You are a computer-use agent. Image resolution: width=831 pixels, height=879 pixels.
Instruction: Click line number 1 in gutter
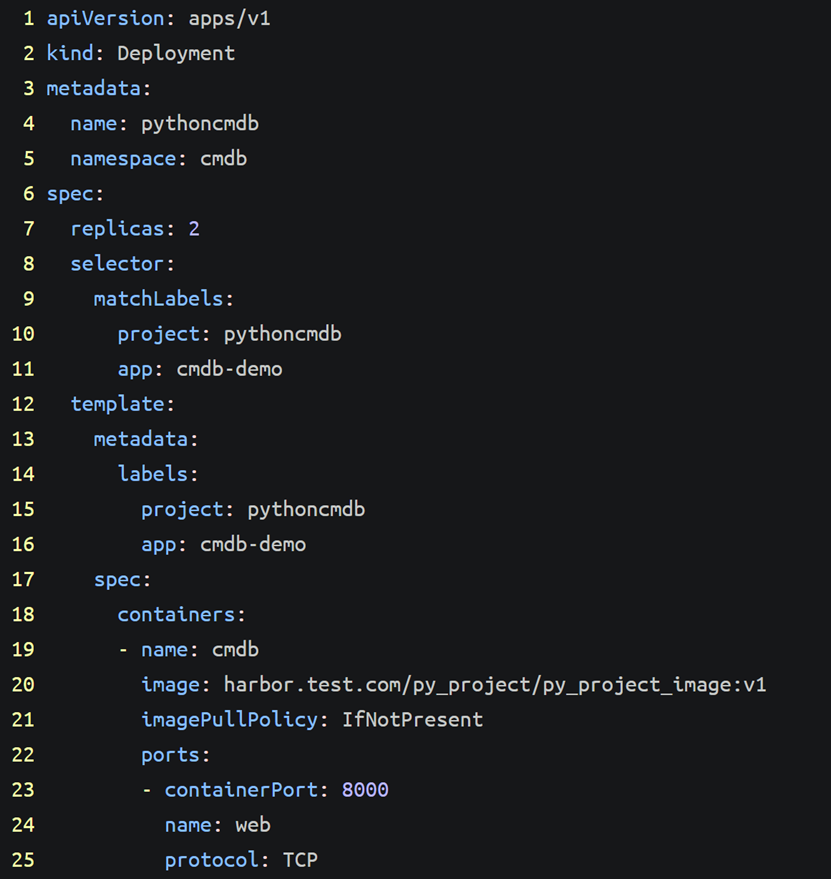[x=29, y=18]
